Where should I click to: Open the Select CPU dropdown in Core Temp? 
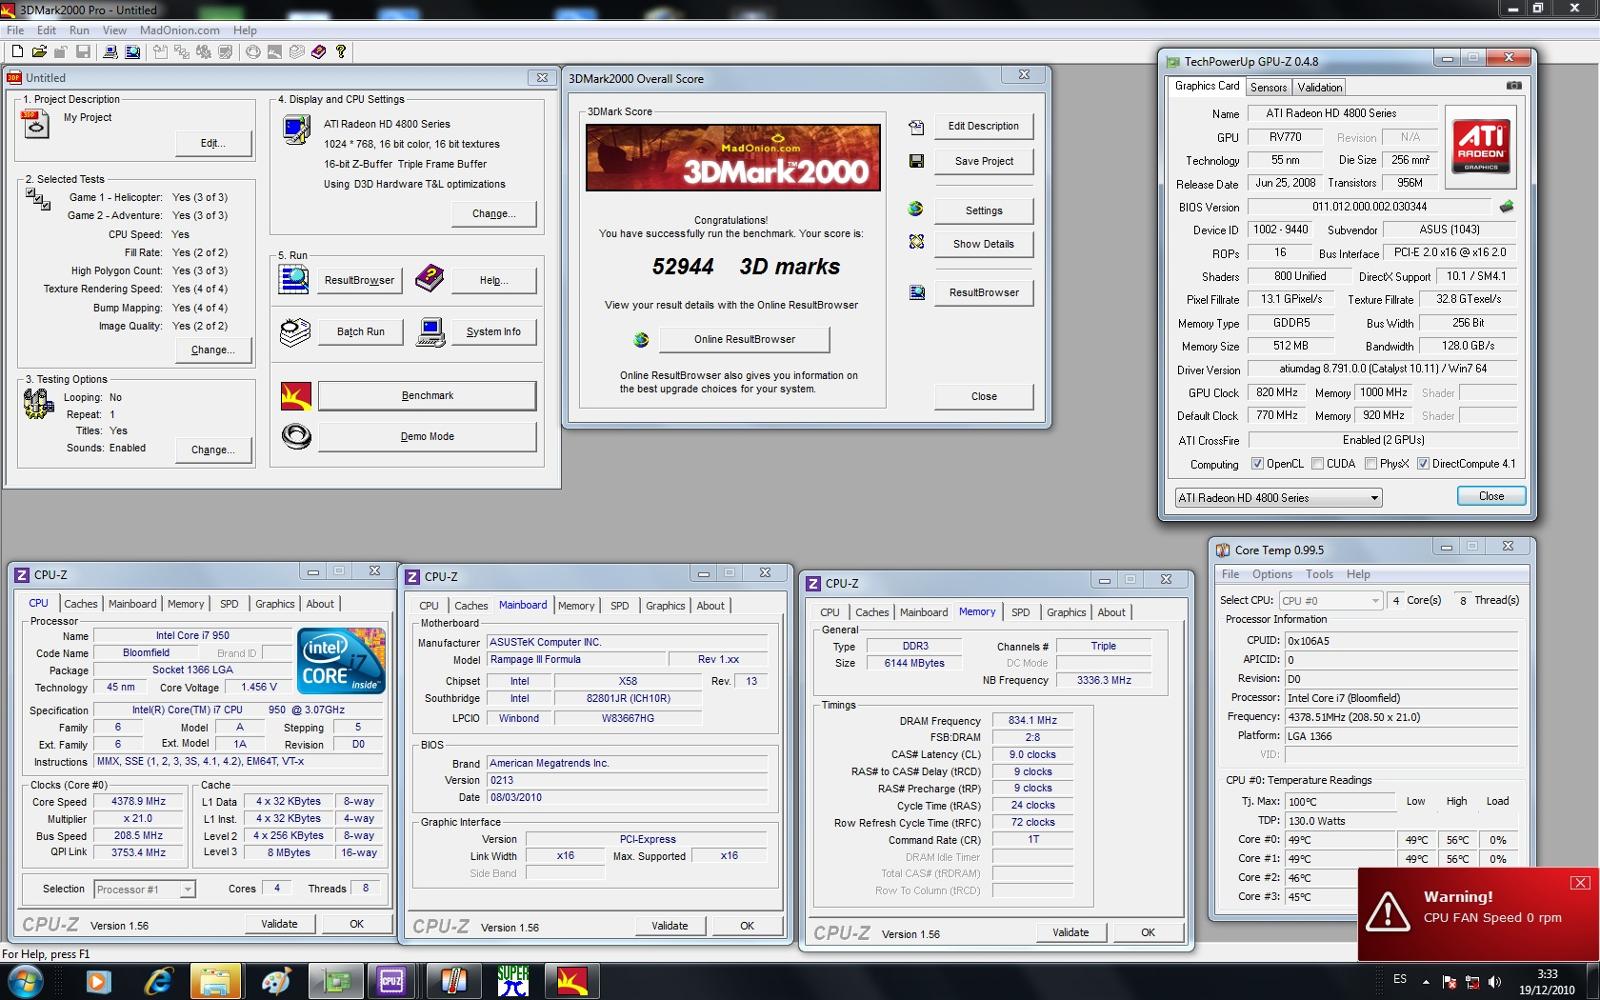[x=1331, y=601]
